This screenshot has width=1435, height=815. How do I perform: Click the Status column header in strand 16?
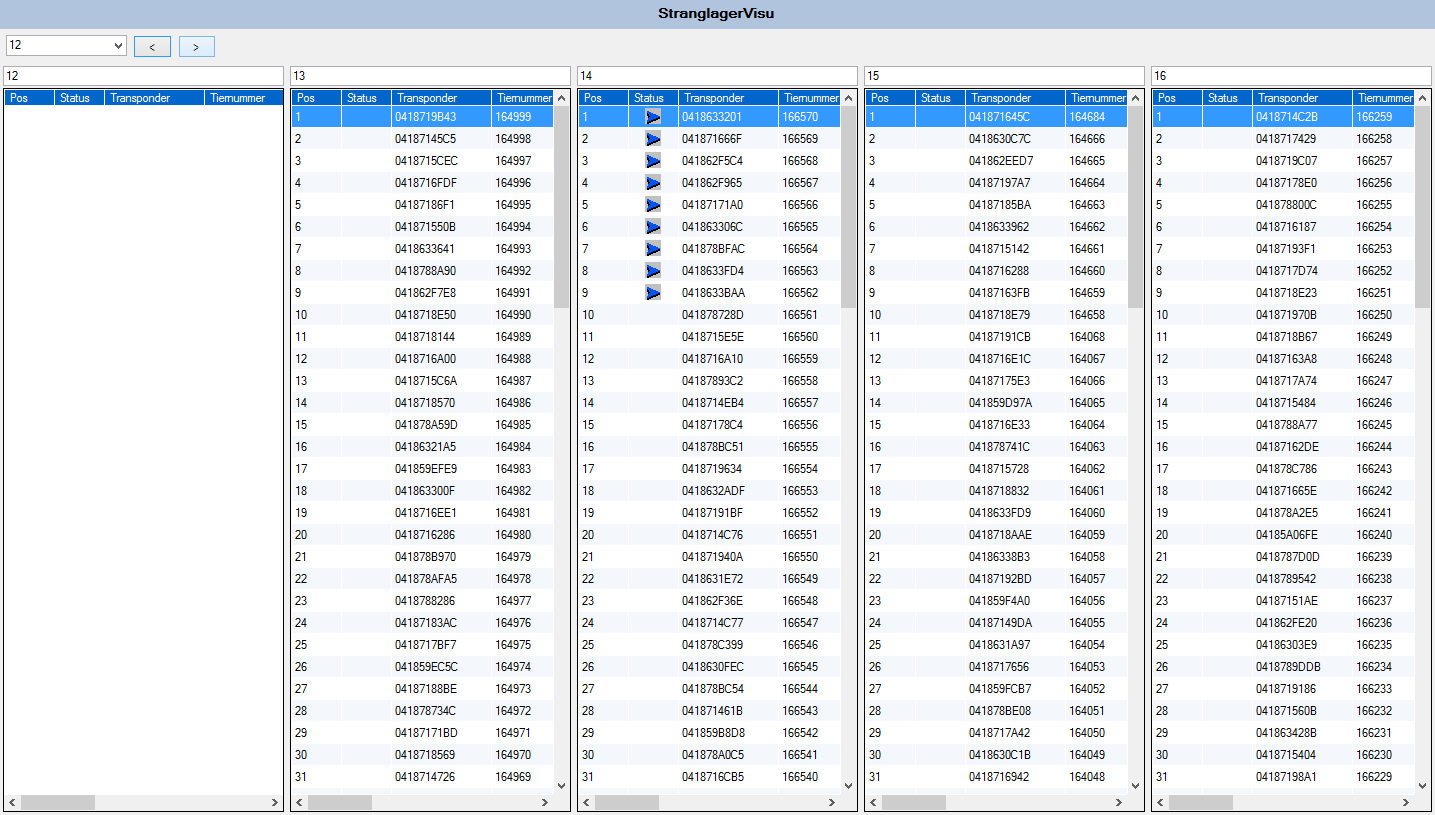coord(1227,98)
